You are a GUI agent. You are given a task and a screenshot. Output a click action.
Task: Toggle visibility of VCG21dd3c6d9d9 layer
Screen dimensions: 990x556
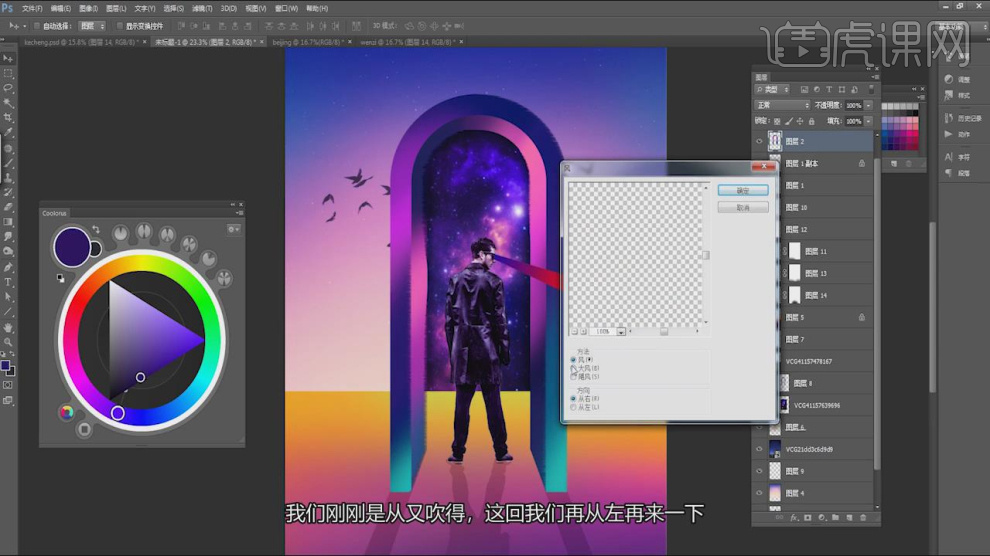tap(760, 449)
